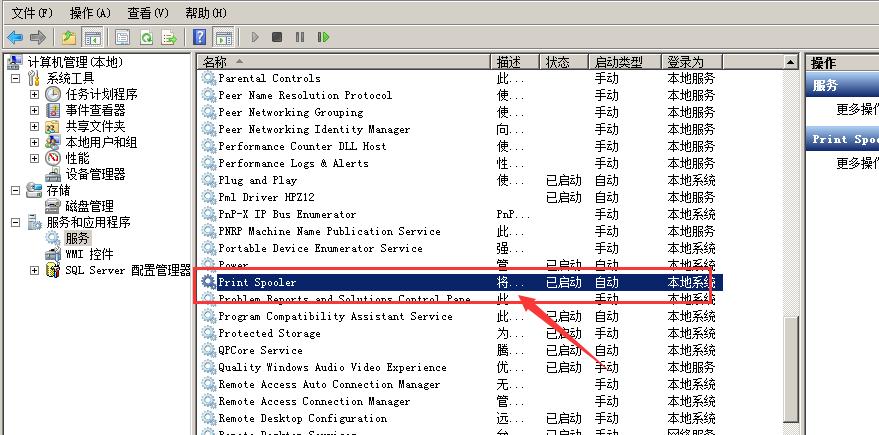The width and height of the screenshot is (879, 435).
Task: Collapse the 服务和应用程序 node
Action: [x=15, y=223]
